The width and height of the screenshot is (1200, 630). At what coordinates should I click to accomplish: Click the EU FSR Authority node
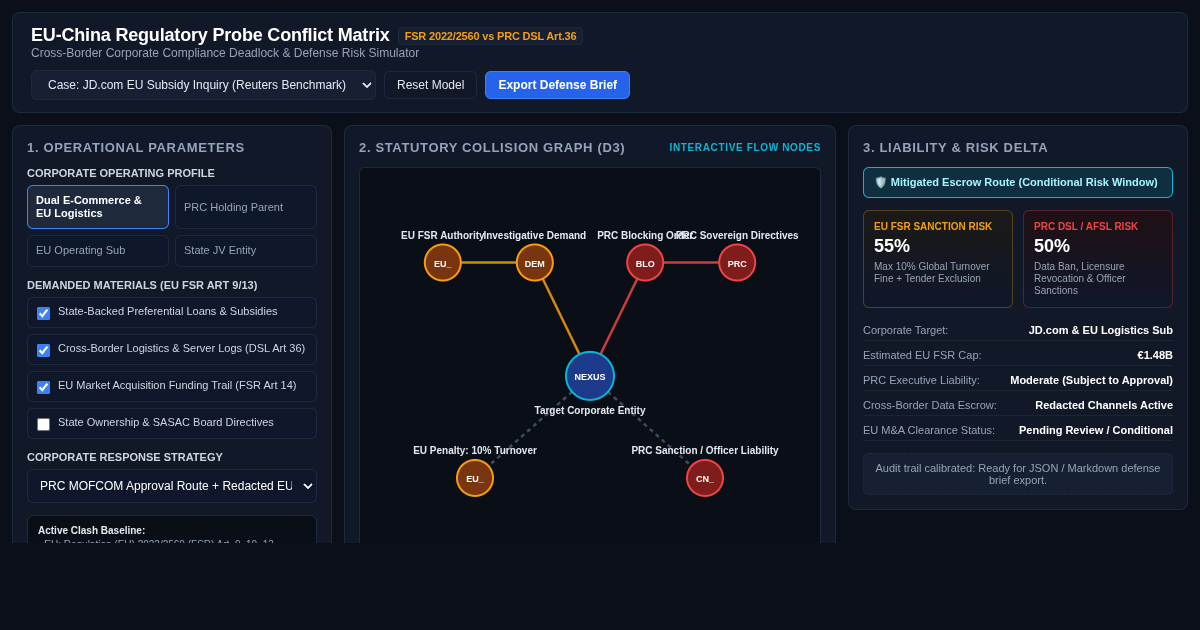pyautogui.click(x=443, y=263)
